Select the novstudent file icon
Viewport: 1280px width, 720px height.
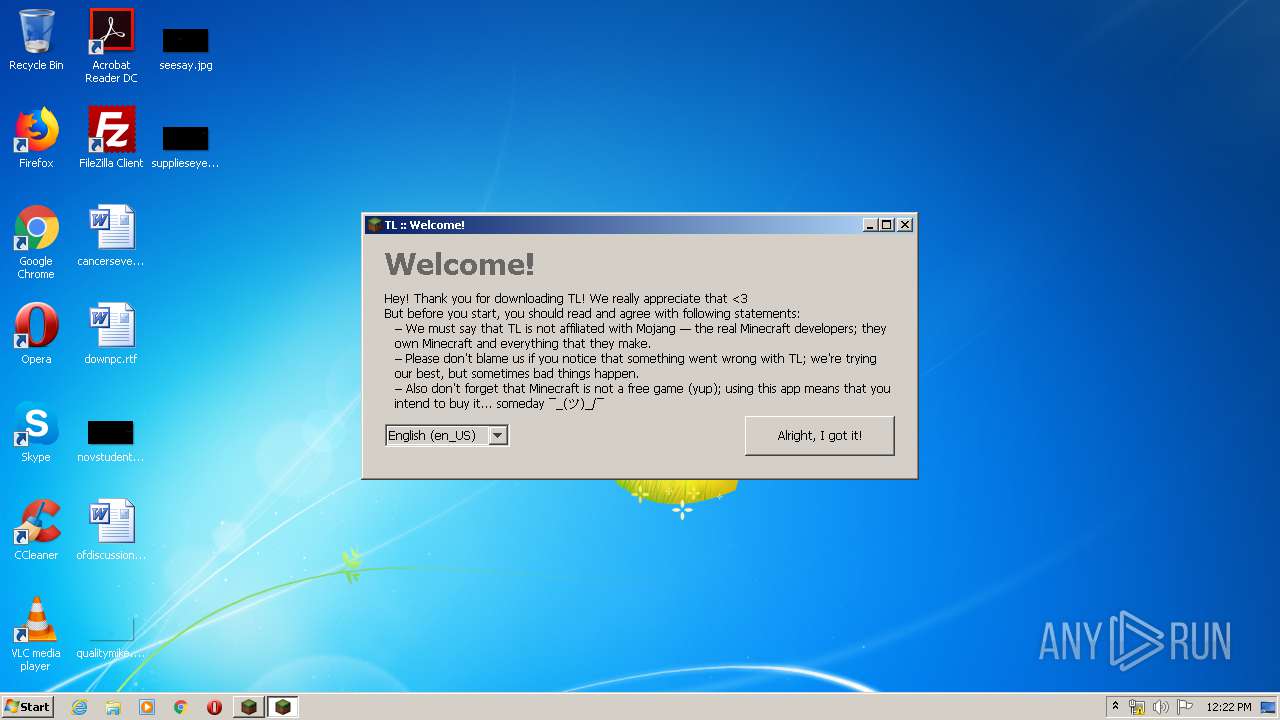(111, 440)
